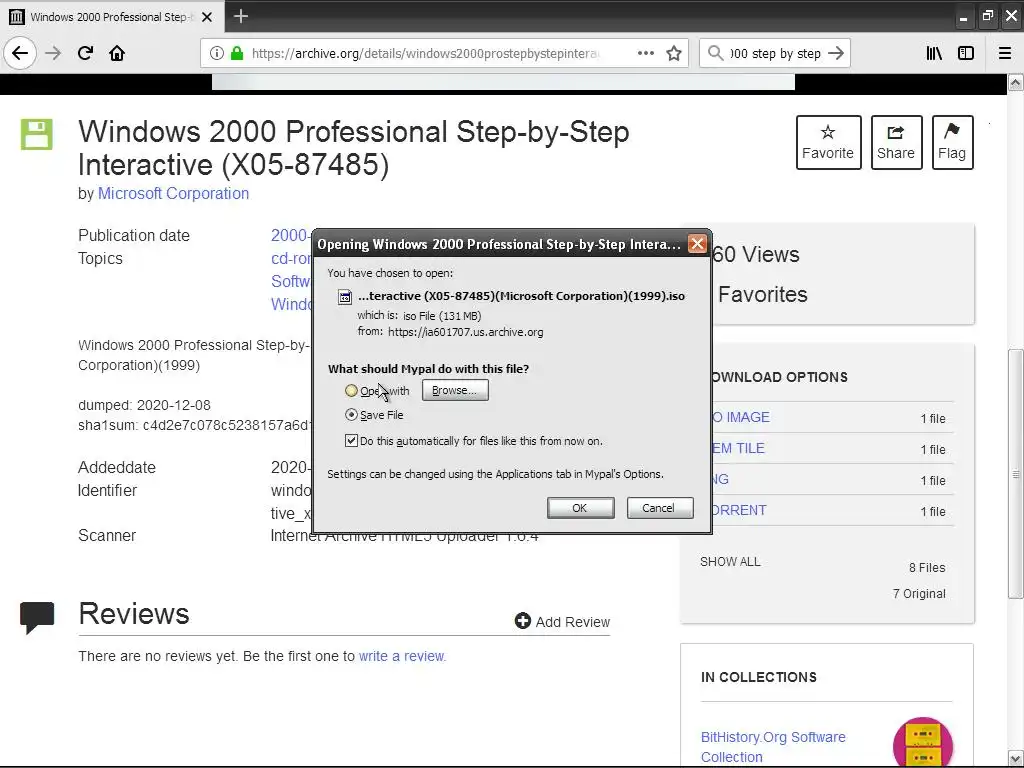Reload the page with the refresh icon
This screenshot has height=768, width=1024.
coord(85,53)
